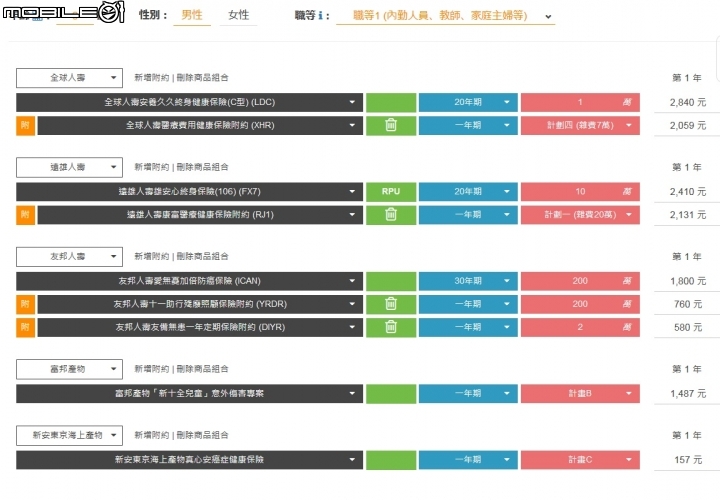Open 計劃一 (雜費20萬) plan dropdown
The image size is (720, 500).
click(x=580, y=215)
